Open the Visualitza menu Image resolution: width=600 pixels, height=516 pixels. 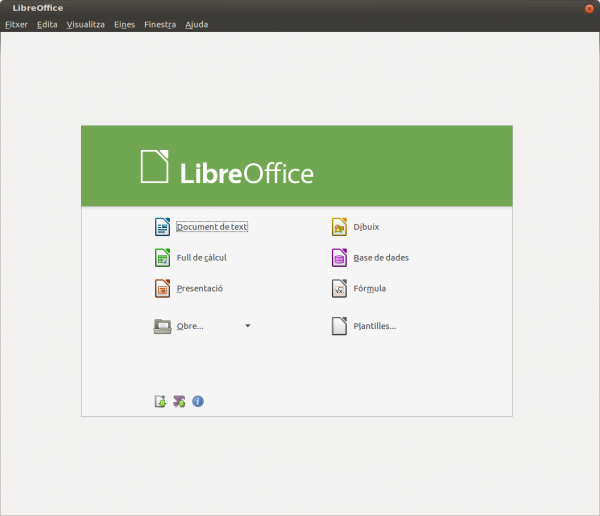pyautogui.click(x=86, y=24)
